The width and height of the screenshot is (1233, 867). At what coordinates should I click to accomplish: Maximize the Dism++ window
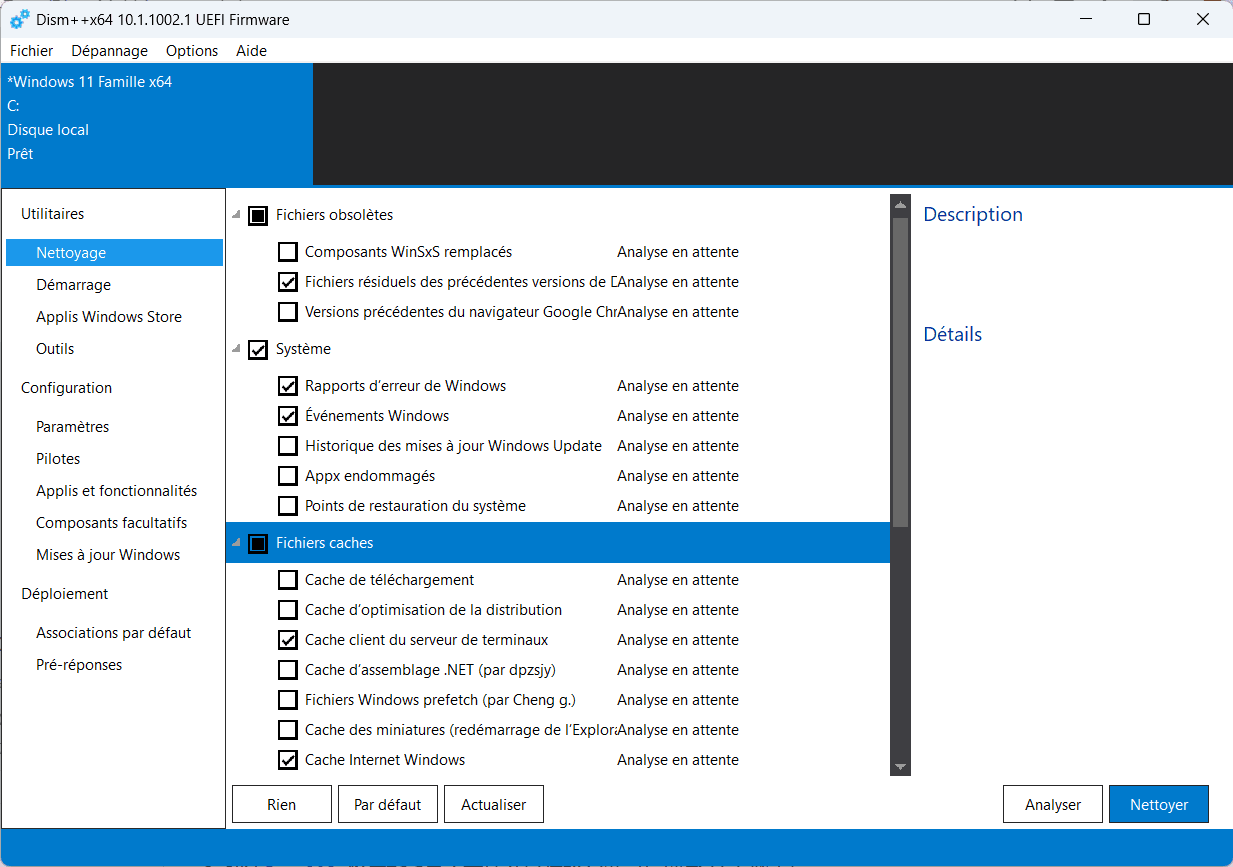pos(1144,19)
